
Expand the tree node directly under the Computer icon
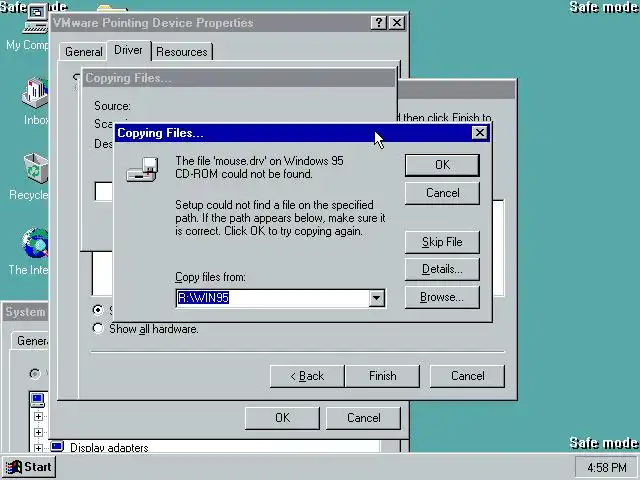tap(38, 416)
